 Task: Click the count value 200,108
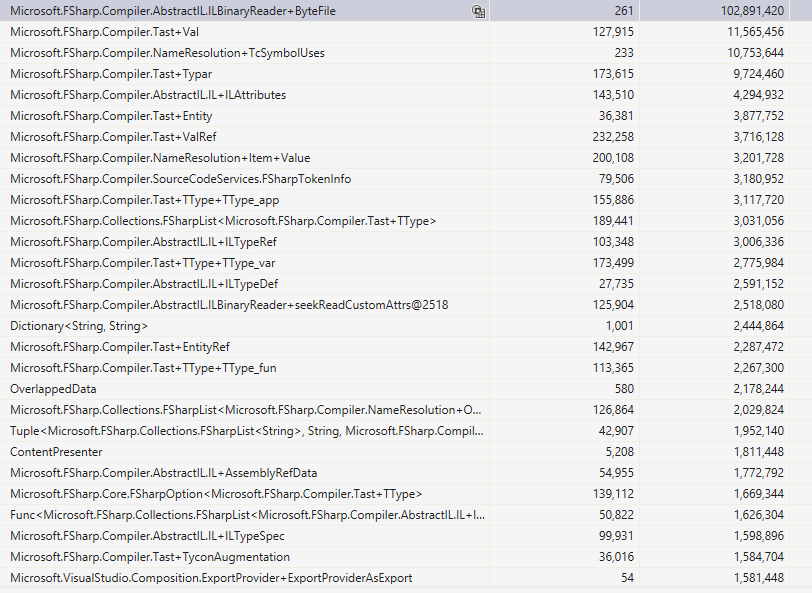613,158
